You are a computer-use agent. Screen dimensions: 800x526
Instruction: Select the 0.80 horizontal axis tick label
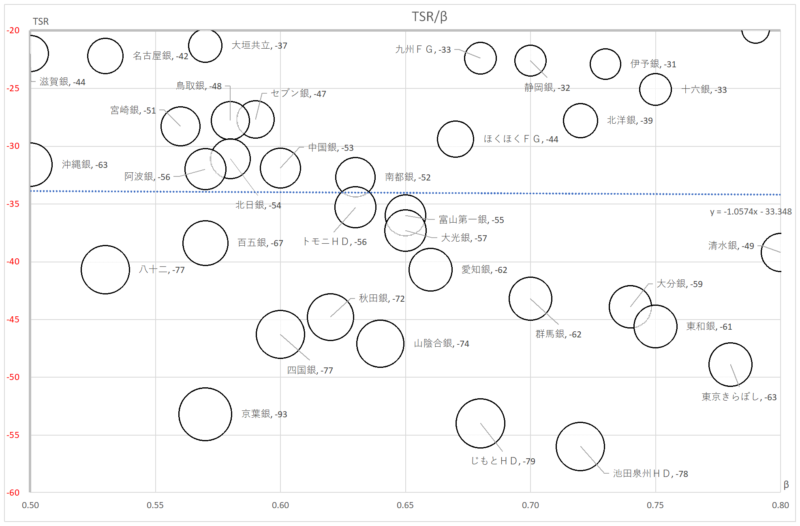(781, 506)
